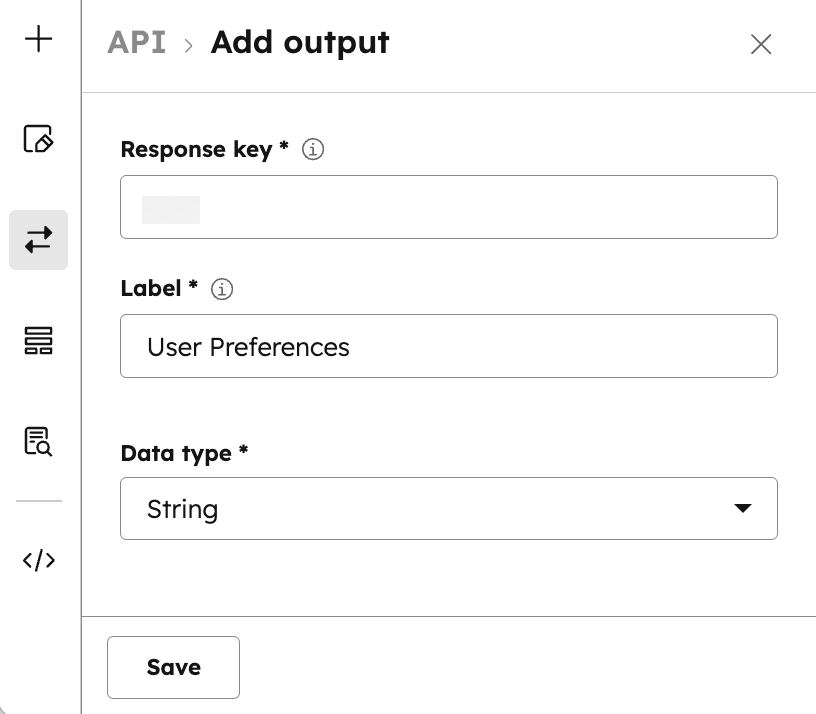The width and height of the screenshot is (816, 714).
Task: Open the Data type String dropdown
Action: pos(448,509)
